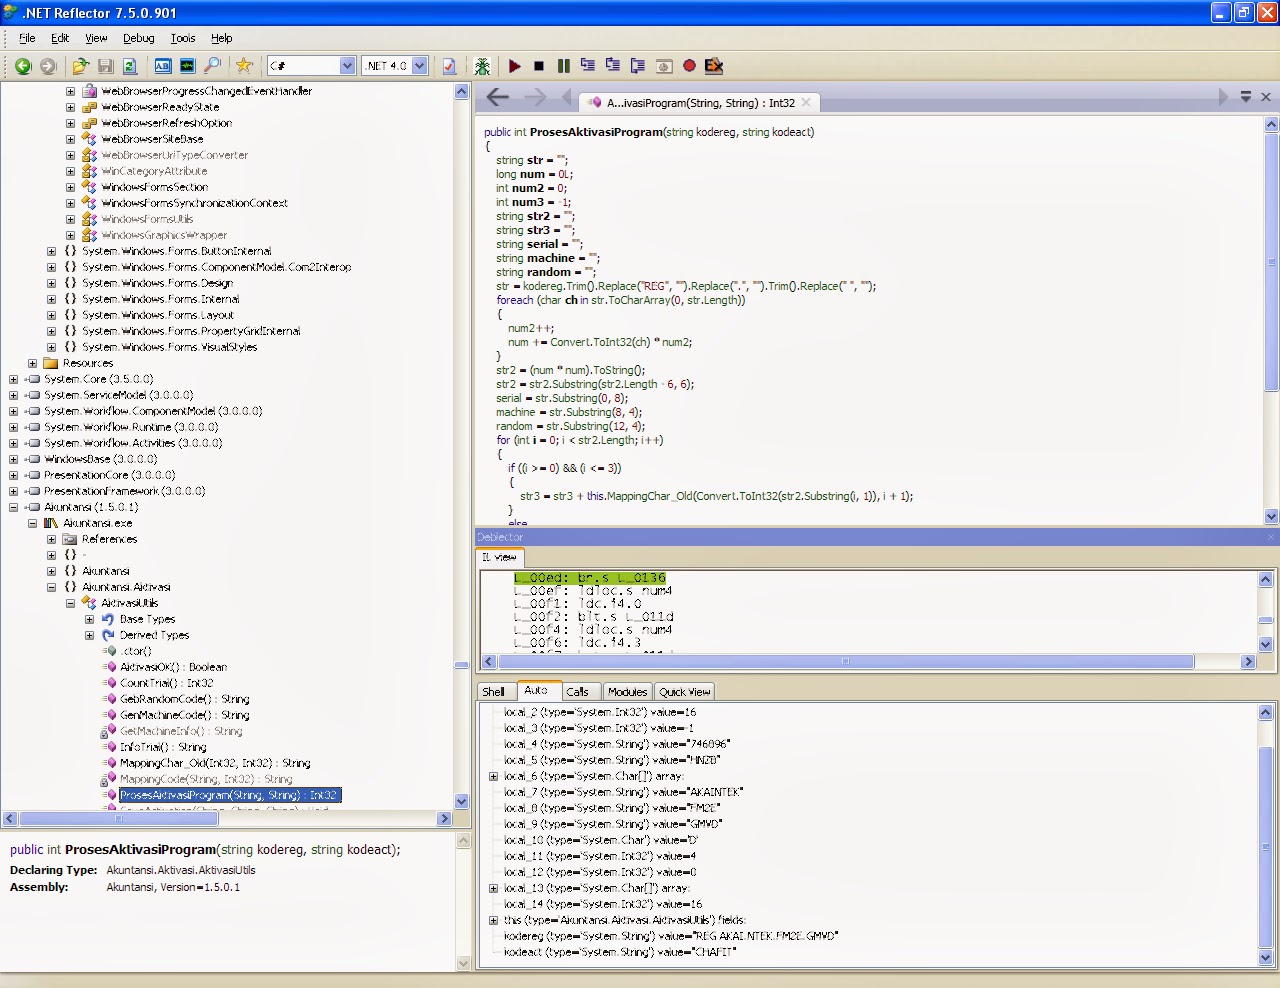Image resolution: width=1280 pixels, height=988 pixels.
Task: Stop debugging with the black square
Action: [x=539, y=66]
